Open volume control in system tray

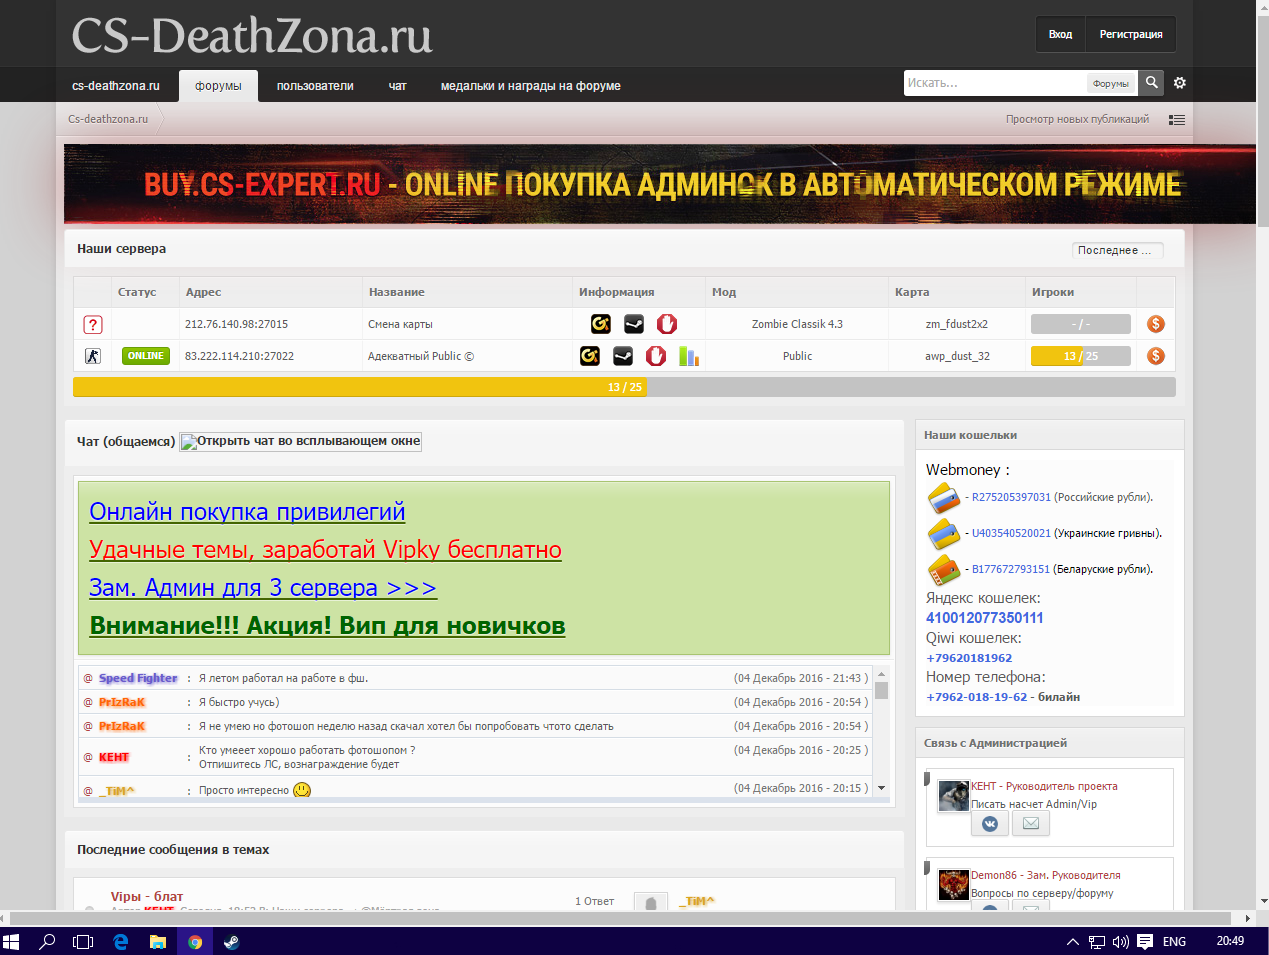pyautogui.click(x=1120, y=941)
